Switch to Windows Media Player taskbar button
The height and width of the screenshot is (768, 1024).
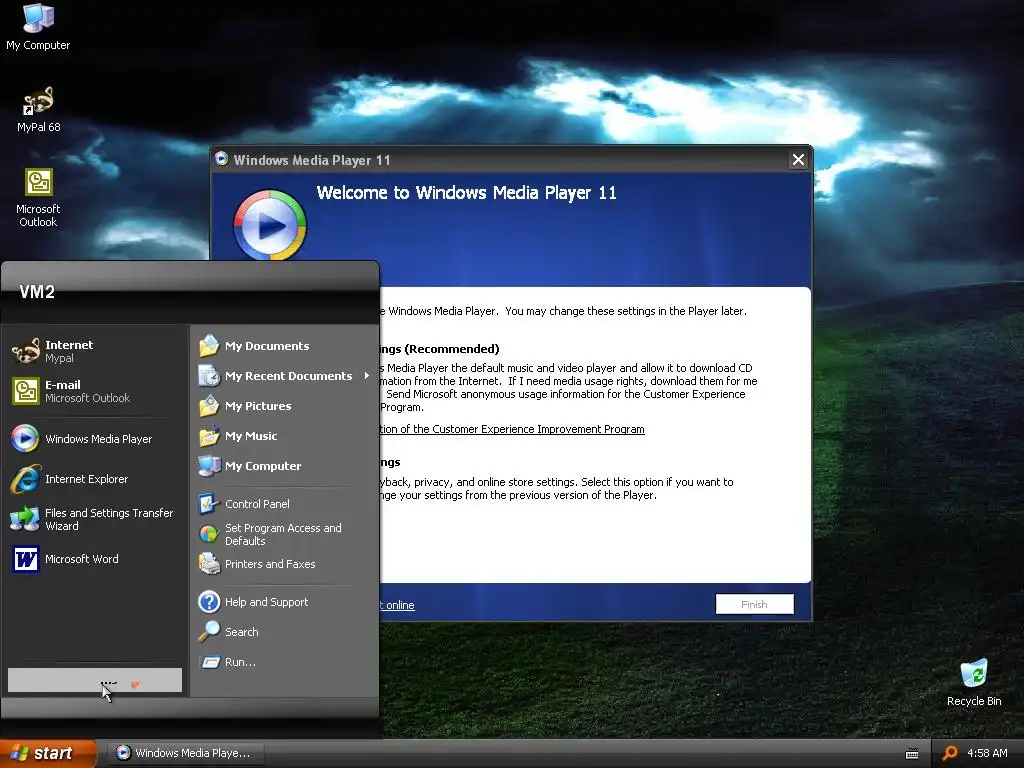[x=184, y=753]
